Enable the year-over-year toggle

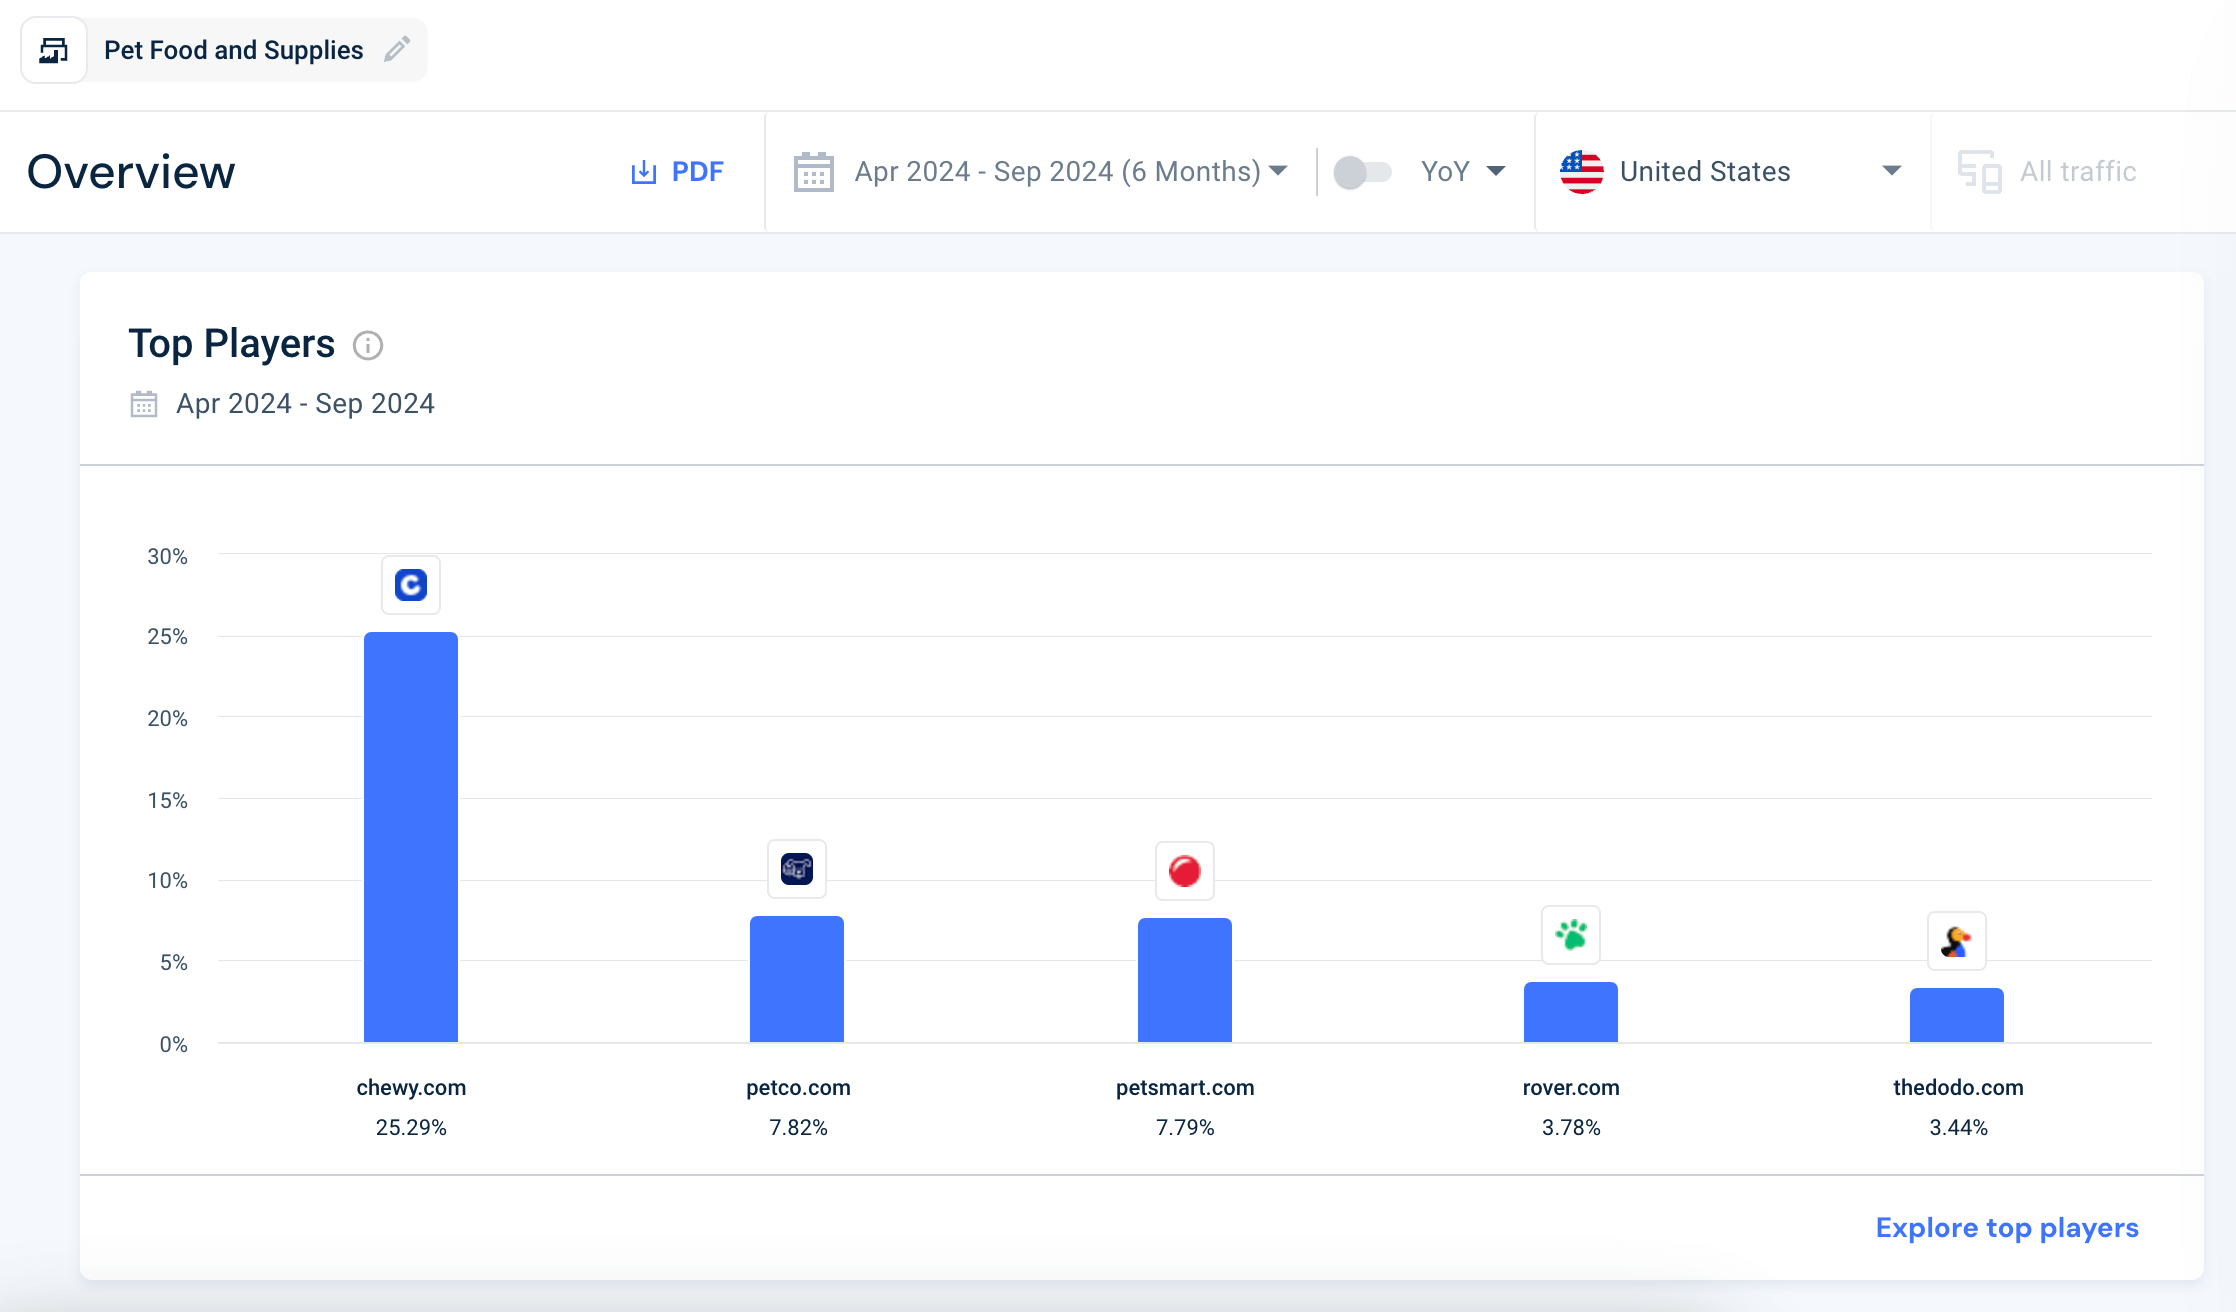pos(1360,172)
